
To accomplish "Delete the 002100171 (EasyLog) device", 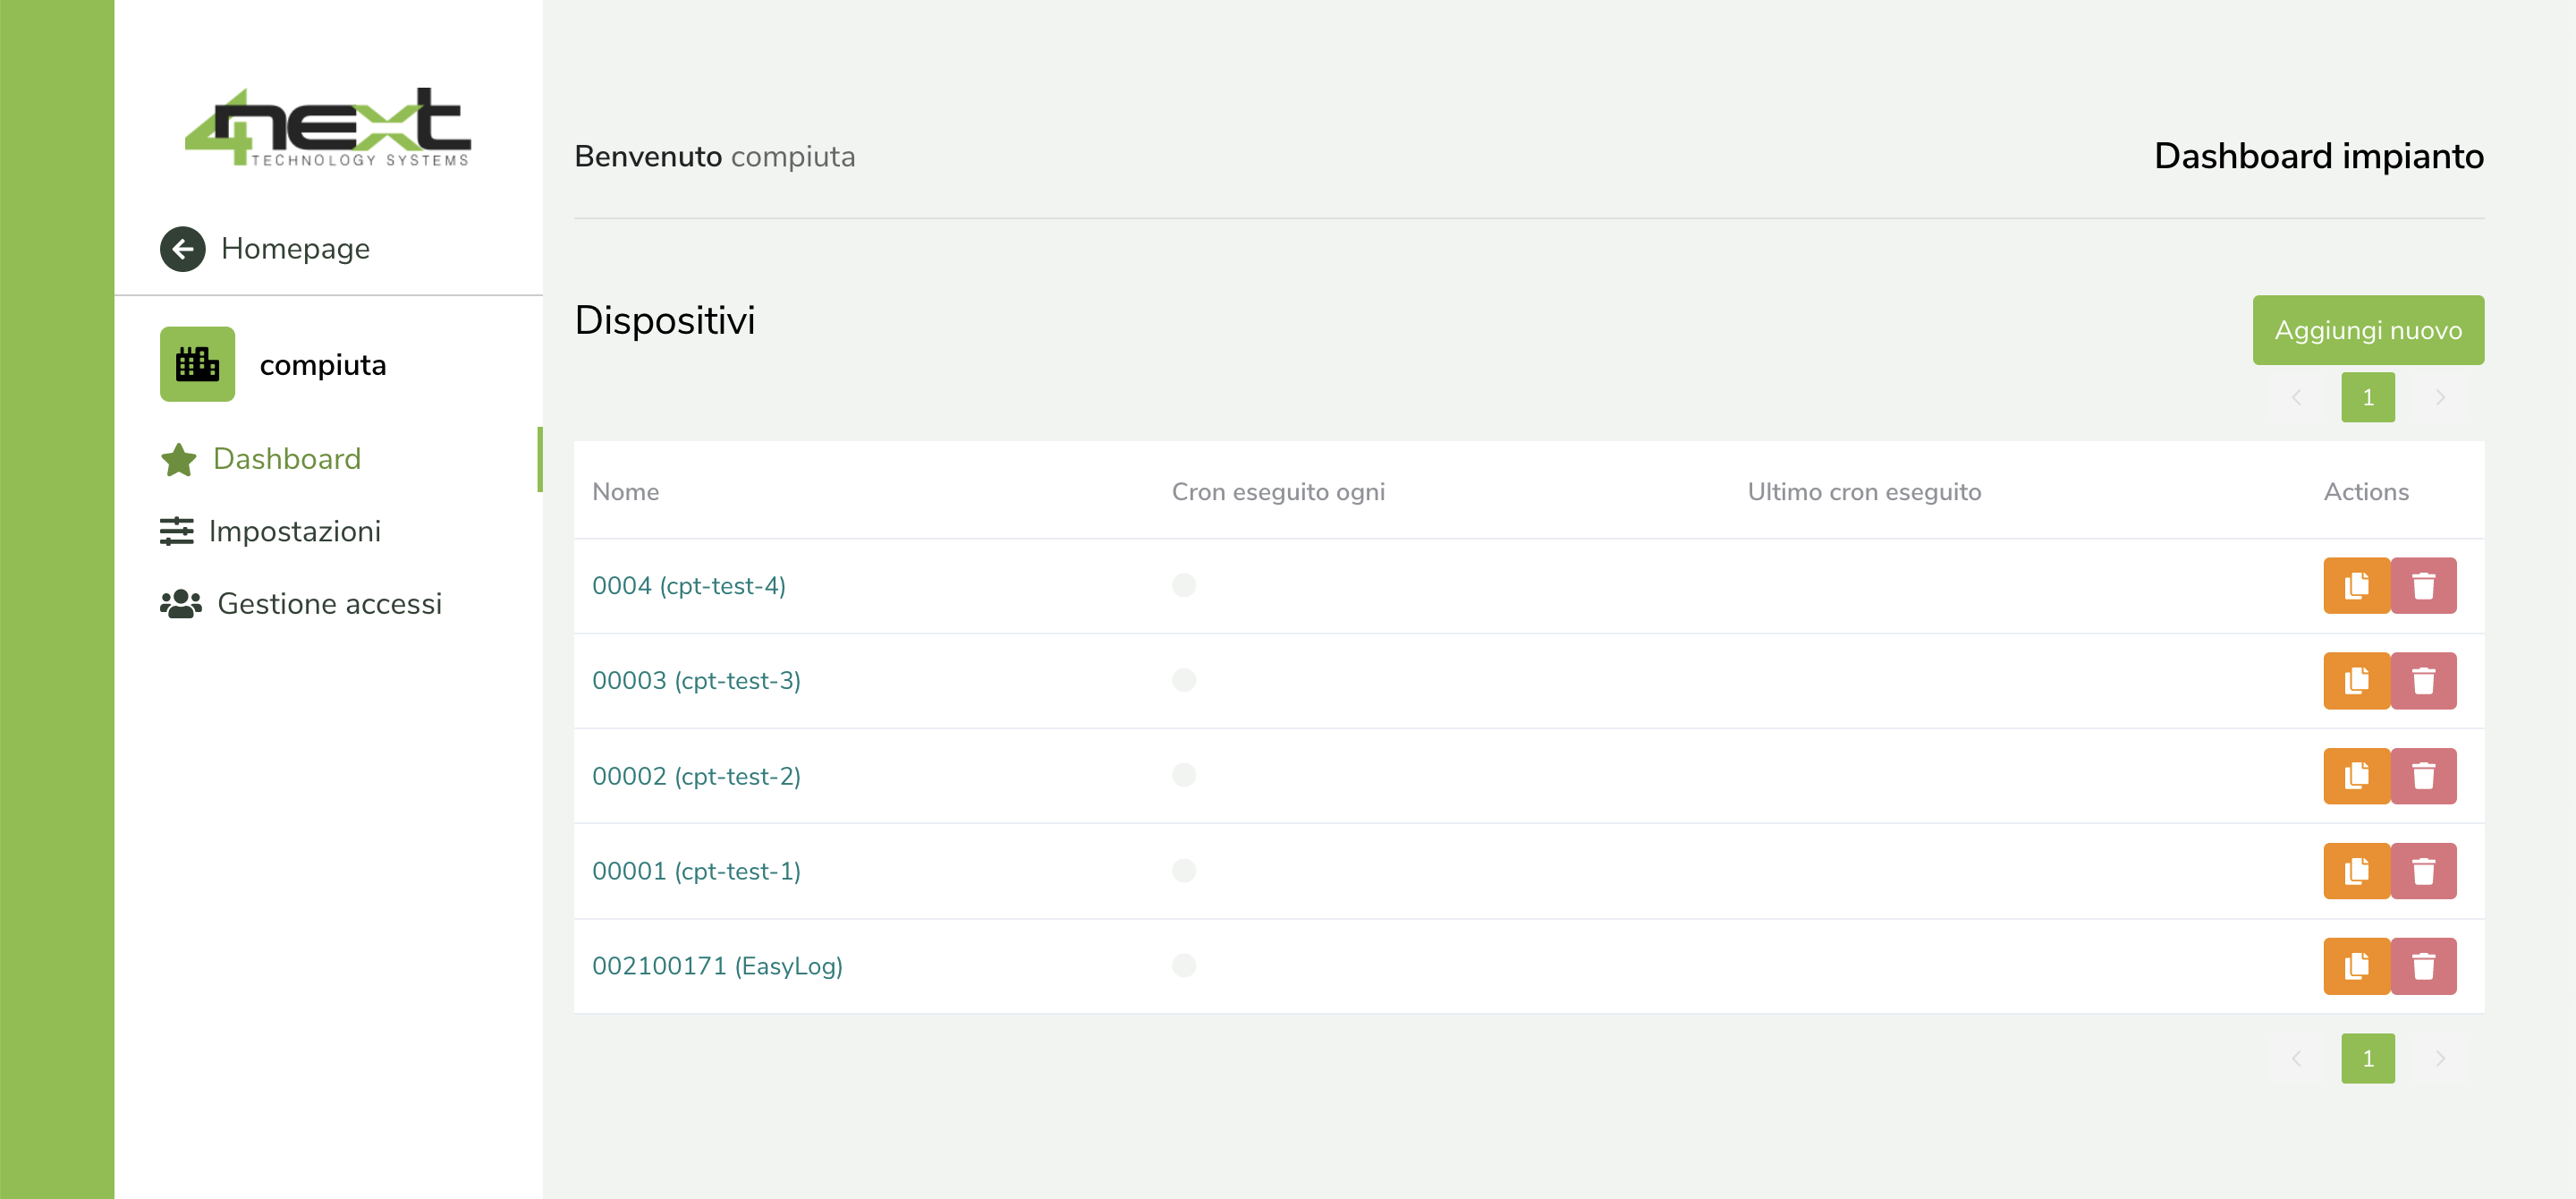I will pos(2422,966).
